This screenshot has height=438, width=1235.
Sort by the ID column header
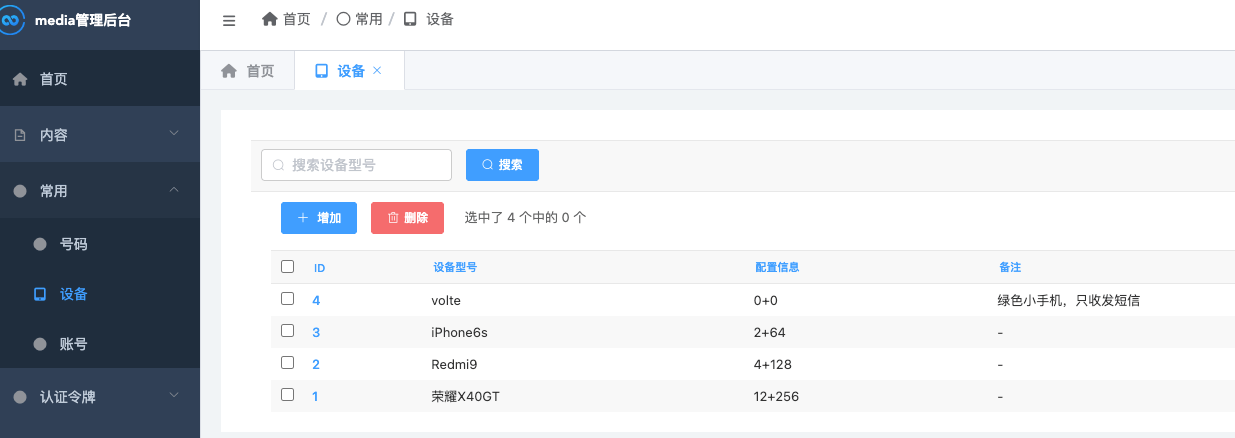320,268
